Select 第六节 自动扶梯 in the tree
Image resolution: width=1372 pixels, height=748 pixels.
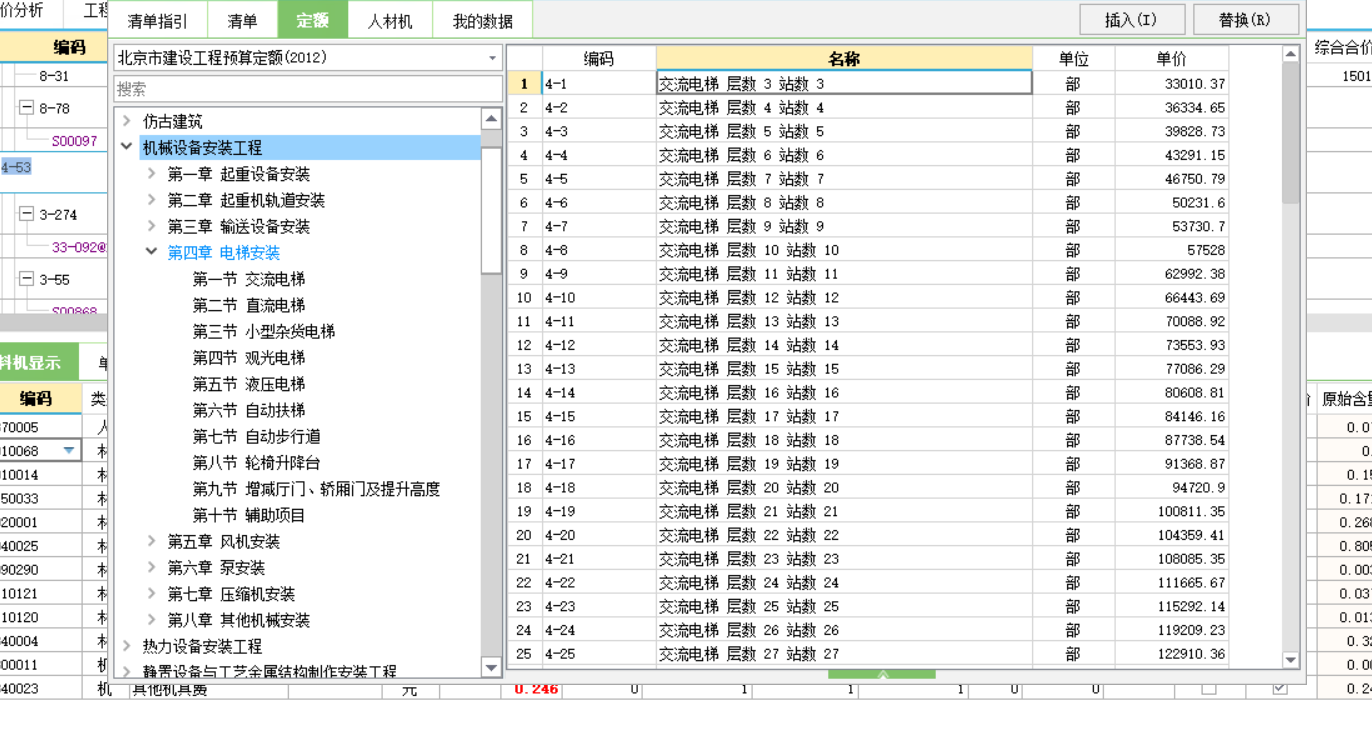coord(249,410)
